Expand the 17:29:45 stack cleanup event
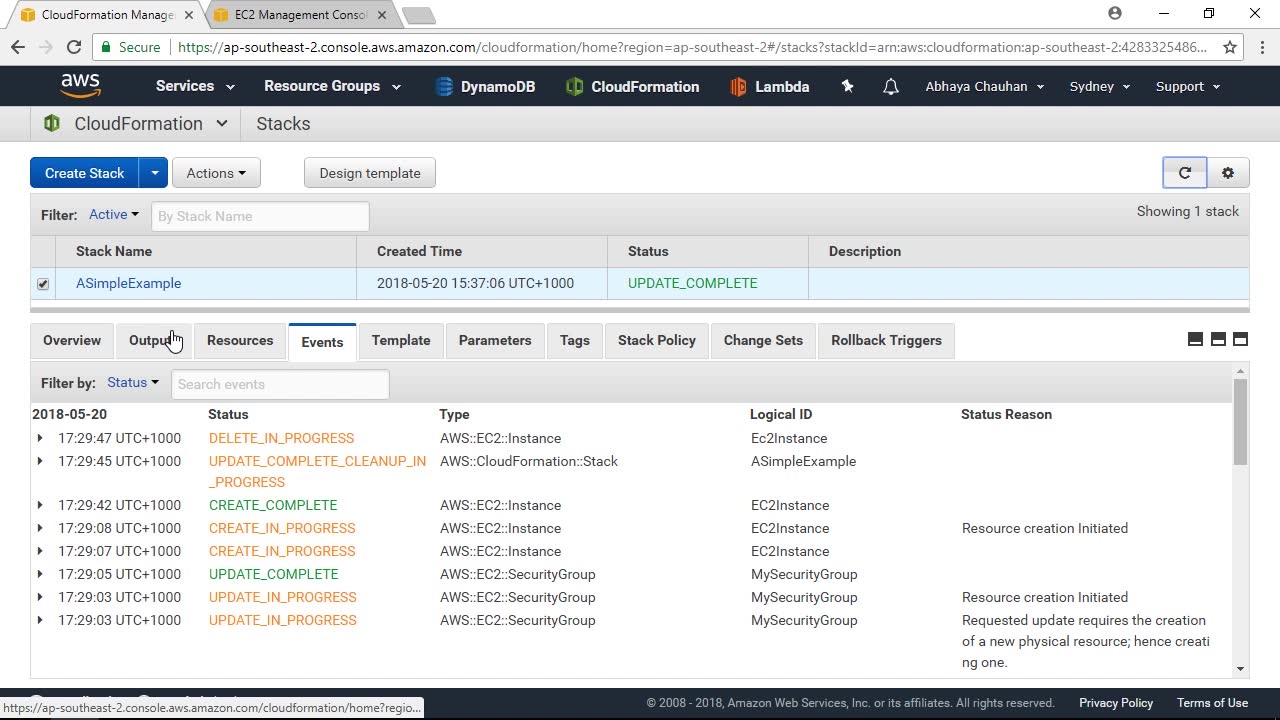1280x720 pixels. pos(40,461)
